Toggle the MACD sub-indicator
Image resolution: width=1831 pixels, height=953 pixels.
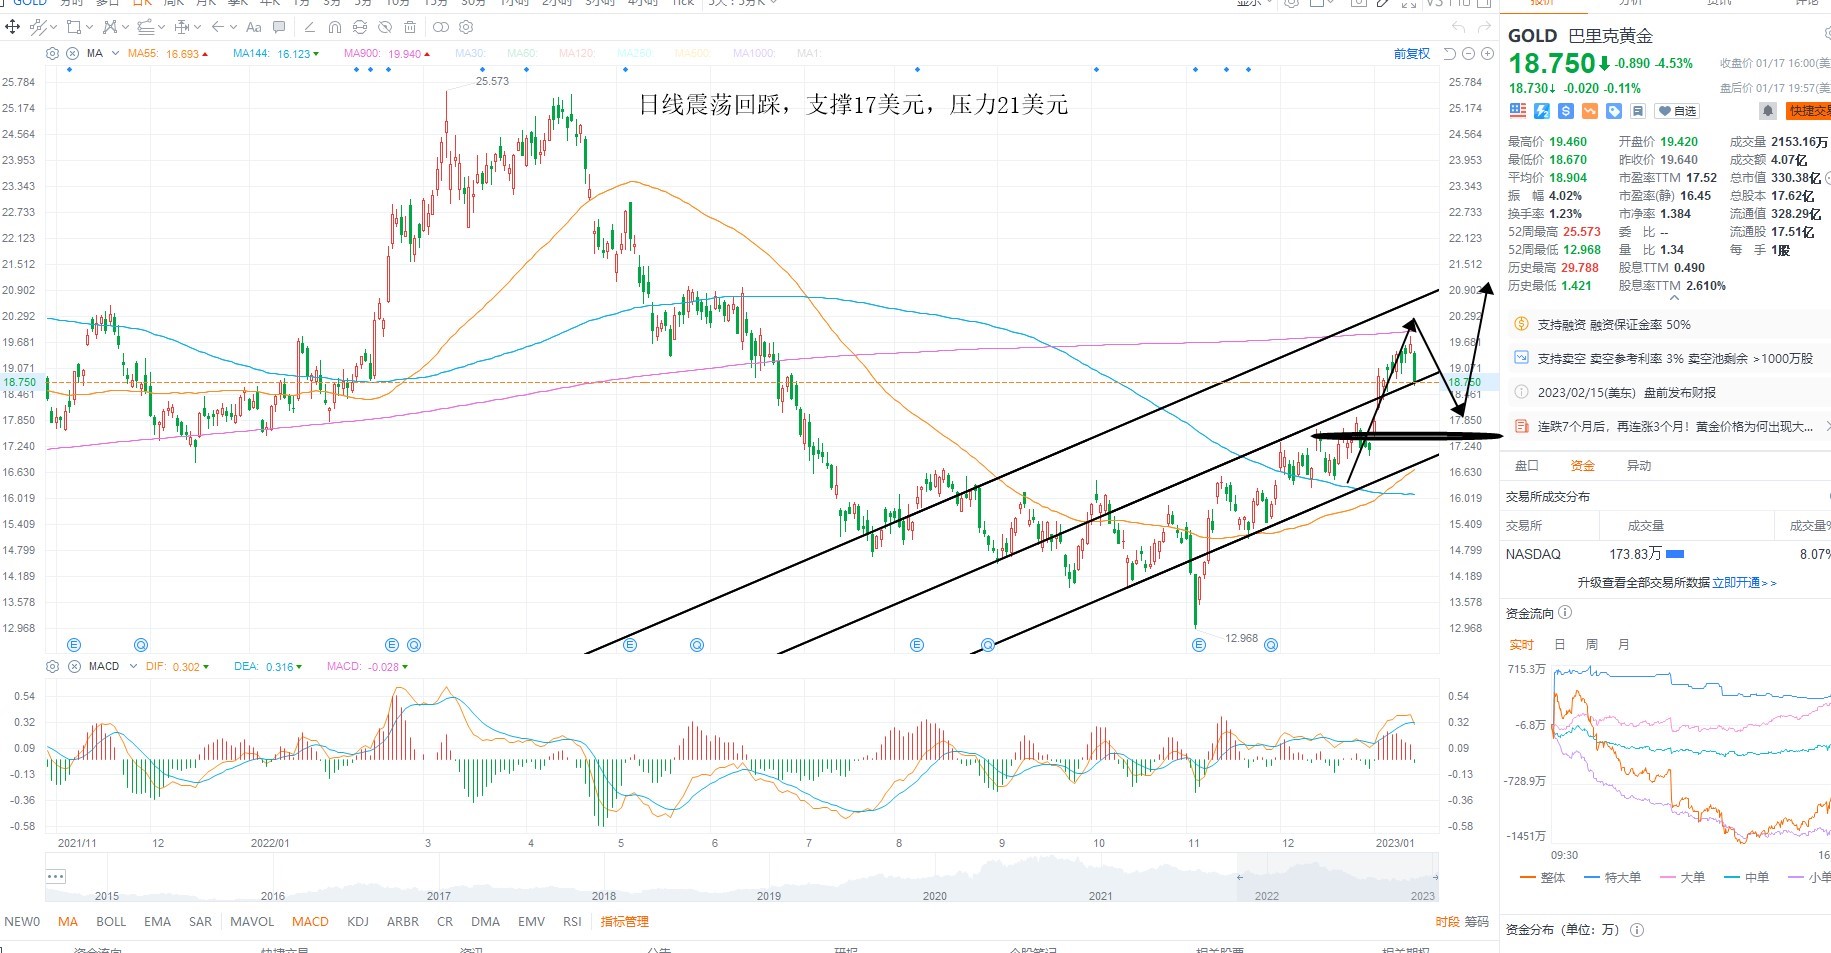point(310,922)
